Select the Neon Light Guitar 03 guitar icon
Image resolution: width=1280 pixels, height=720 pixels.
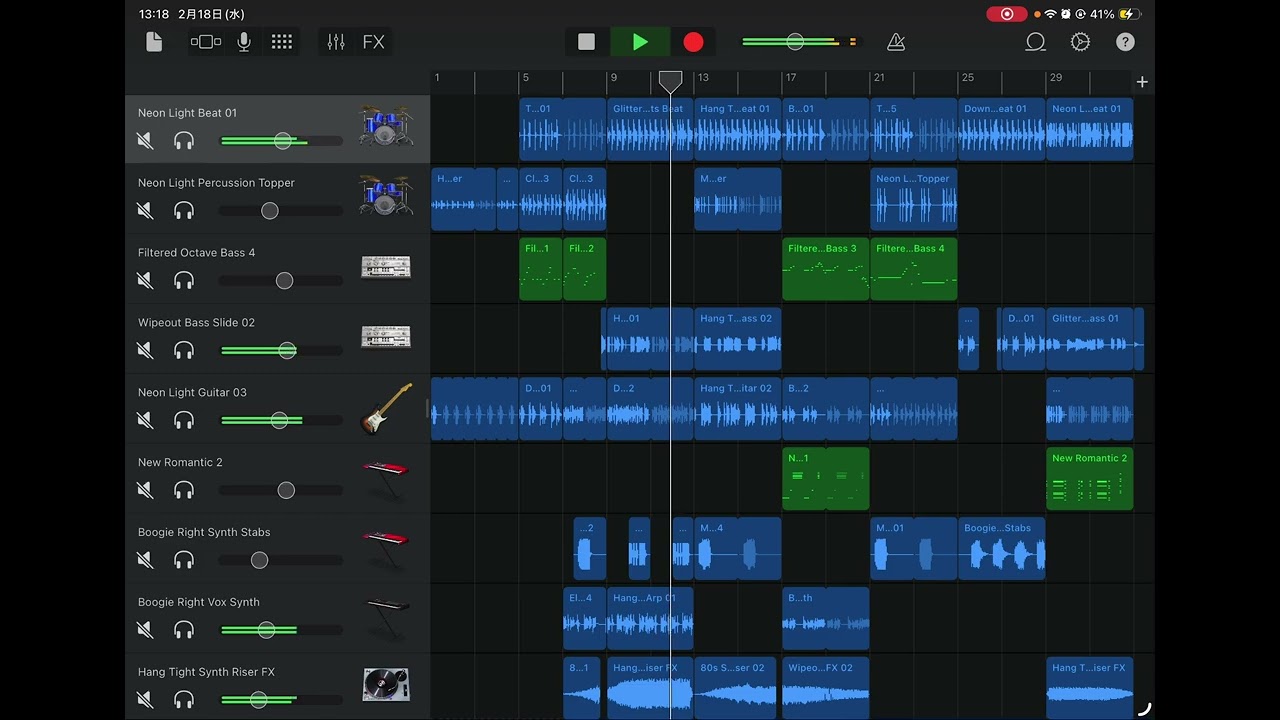[386, 407]
